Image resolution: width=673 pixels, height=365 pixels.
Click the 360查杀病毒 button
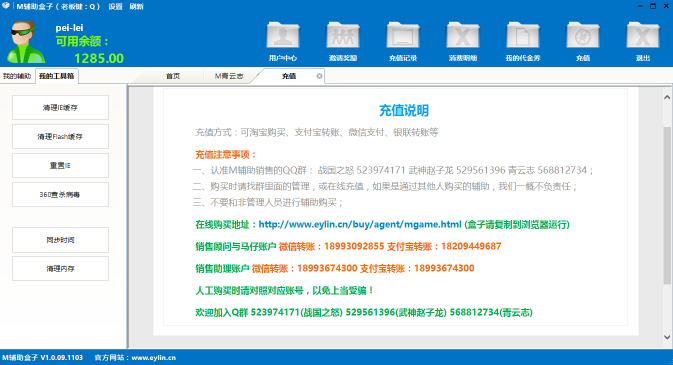coord(60,195)
